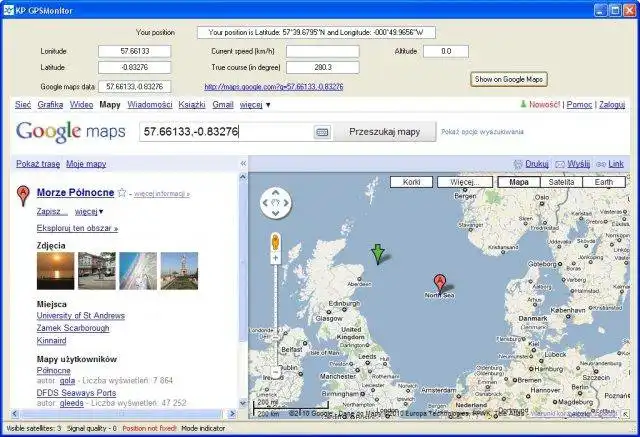
Task: Open the Grafika navigation link
Action: (50, 104)
